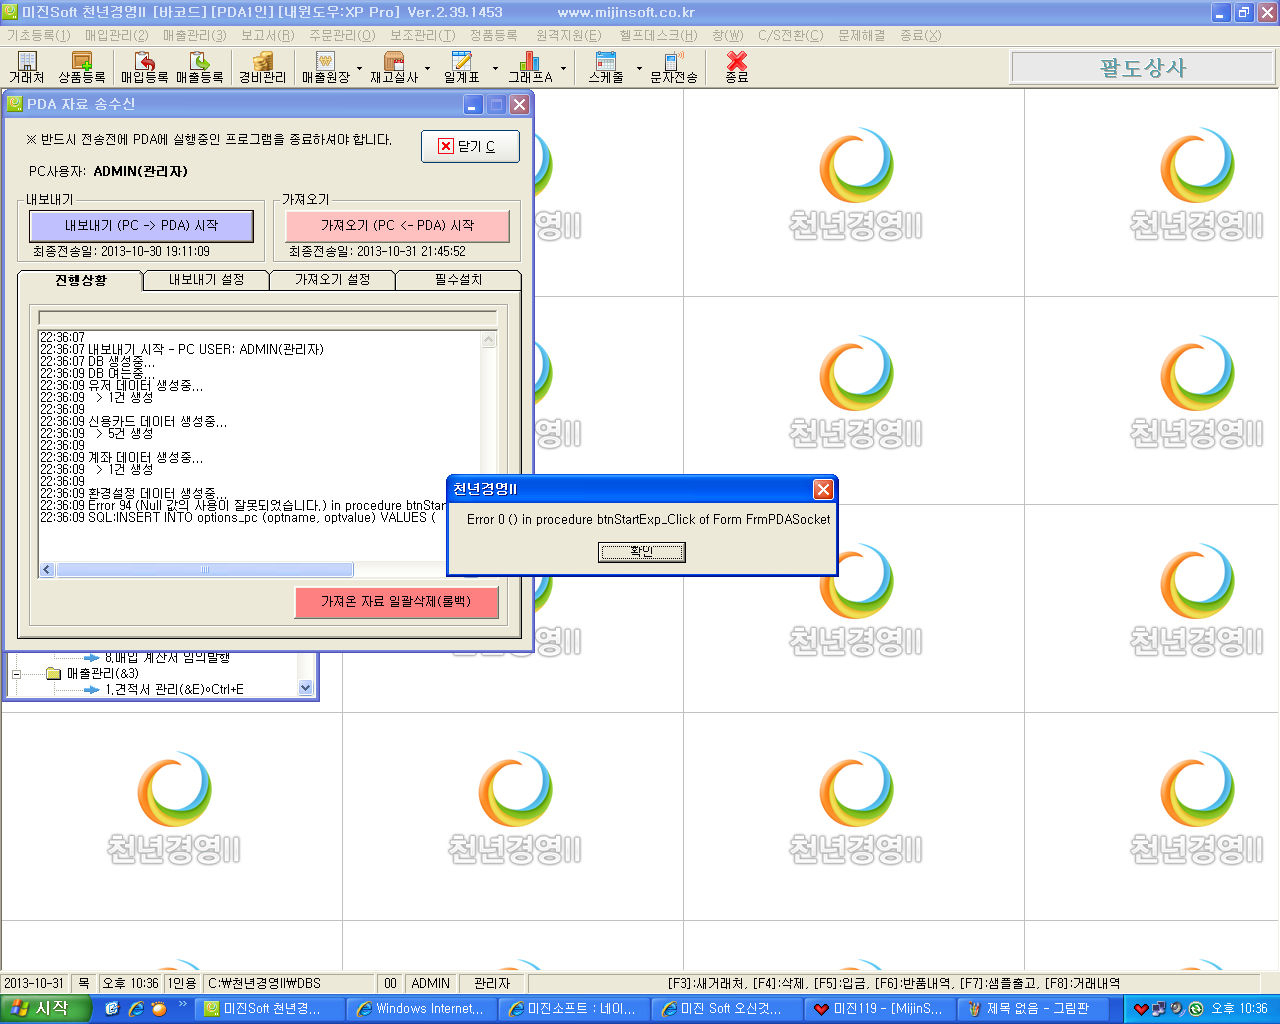1280x1024 pixels.
Task: Select 1.견적서 관리 tree item
Action: point(174,690)
